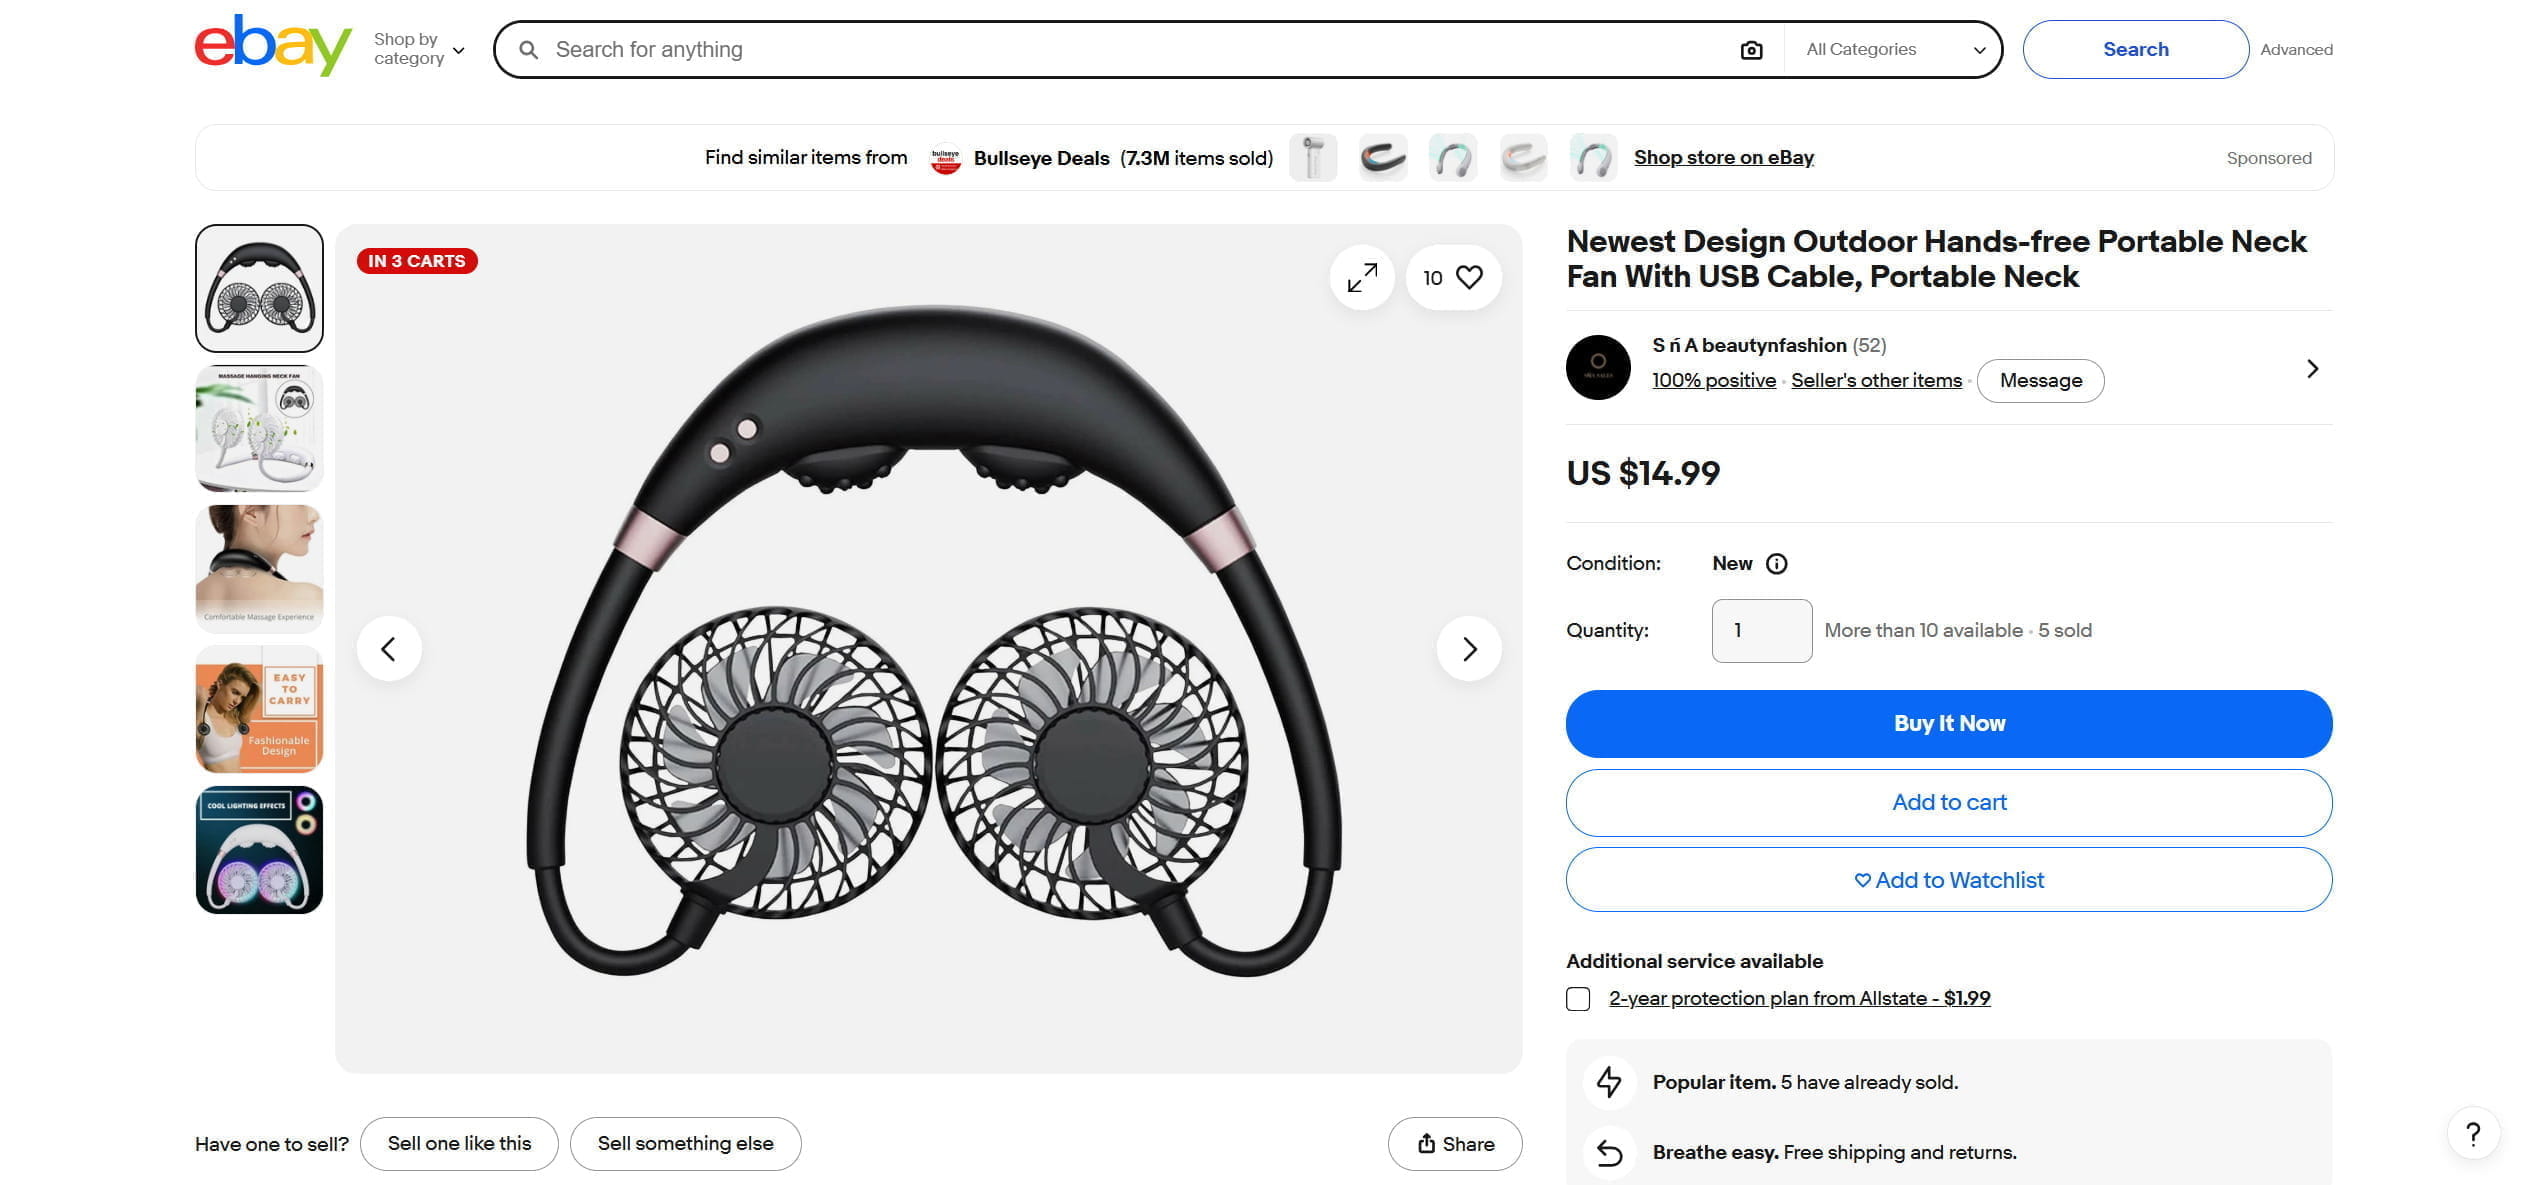Image resolution: width=2528 pixels, height=1185 pixels.
Task: Click the Search button
Action: (2135, 49)
